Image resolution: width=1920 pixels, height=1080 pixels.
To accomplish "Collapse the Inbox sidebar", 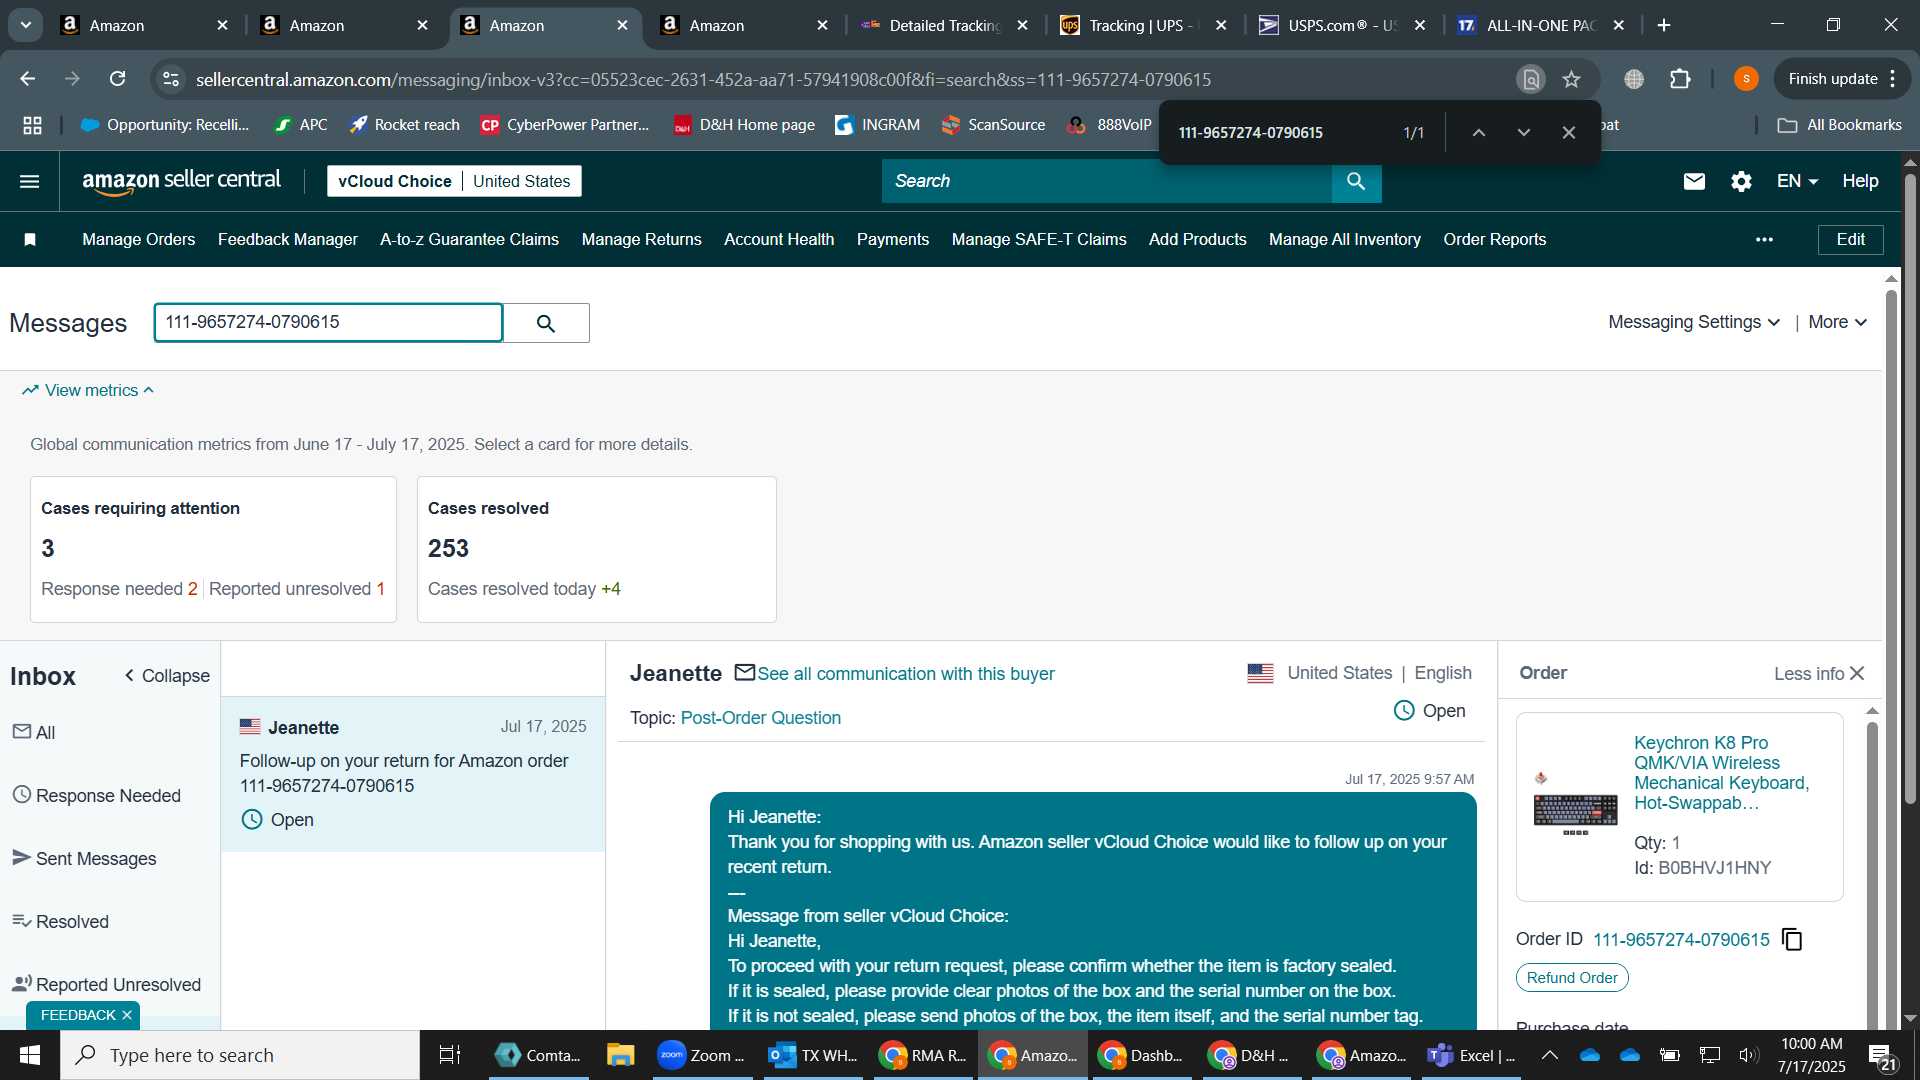I will click(x=166, y=676).
